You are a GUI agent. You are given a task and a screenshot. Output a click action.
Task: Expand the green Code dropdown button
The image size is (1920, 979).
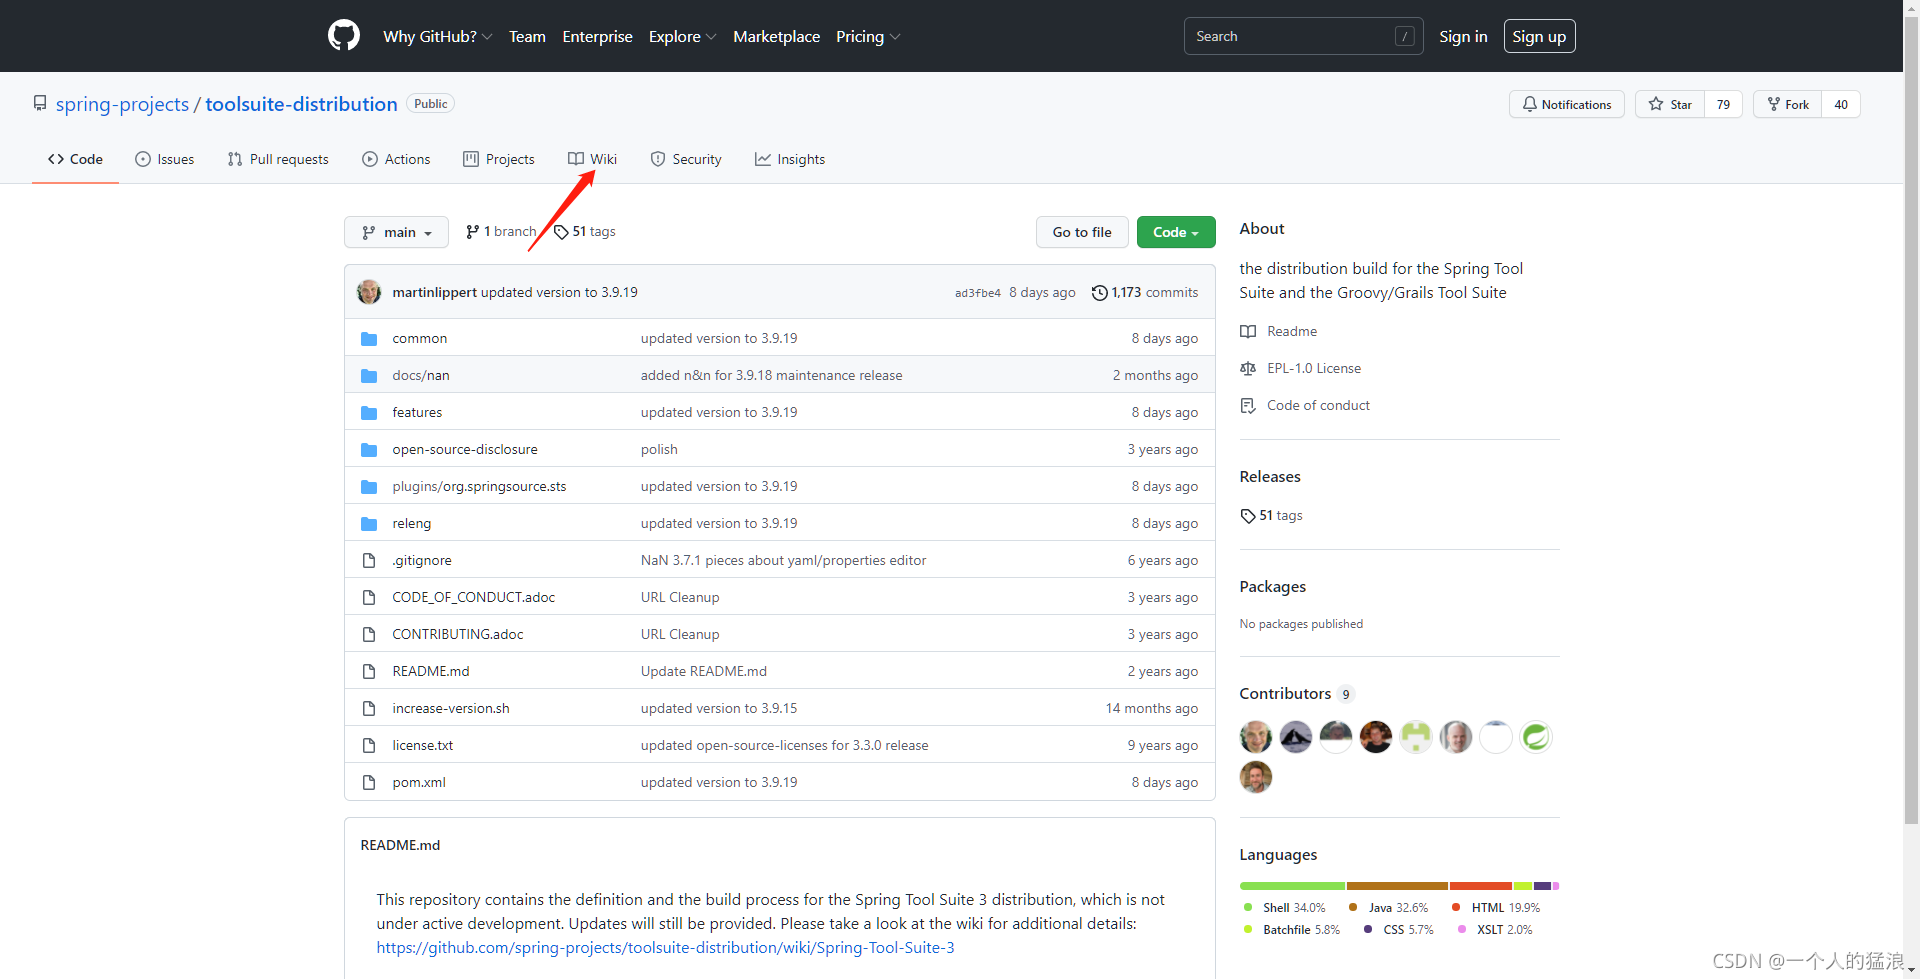pos(1176,232)
